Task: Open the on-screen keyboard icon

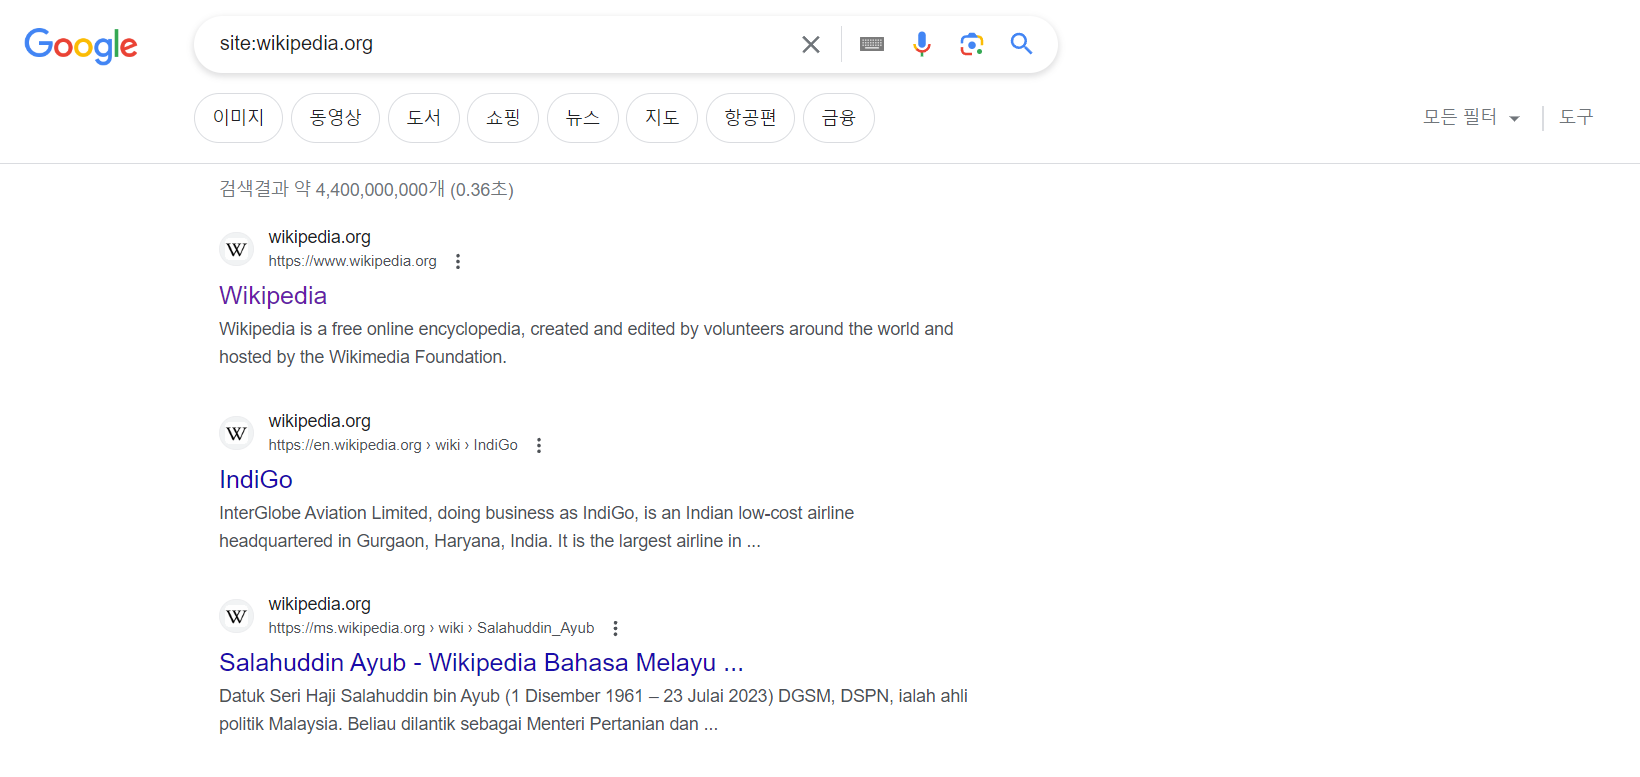Action: pyautogui.click(x=872, y=44)
